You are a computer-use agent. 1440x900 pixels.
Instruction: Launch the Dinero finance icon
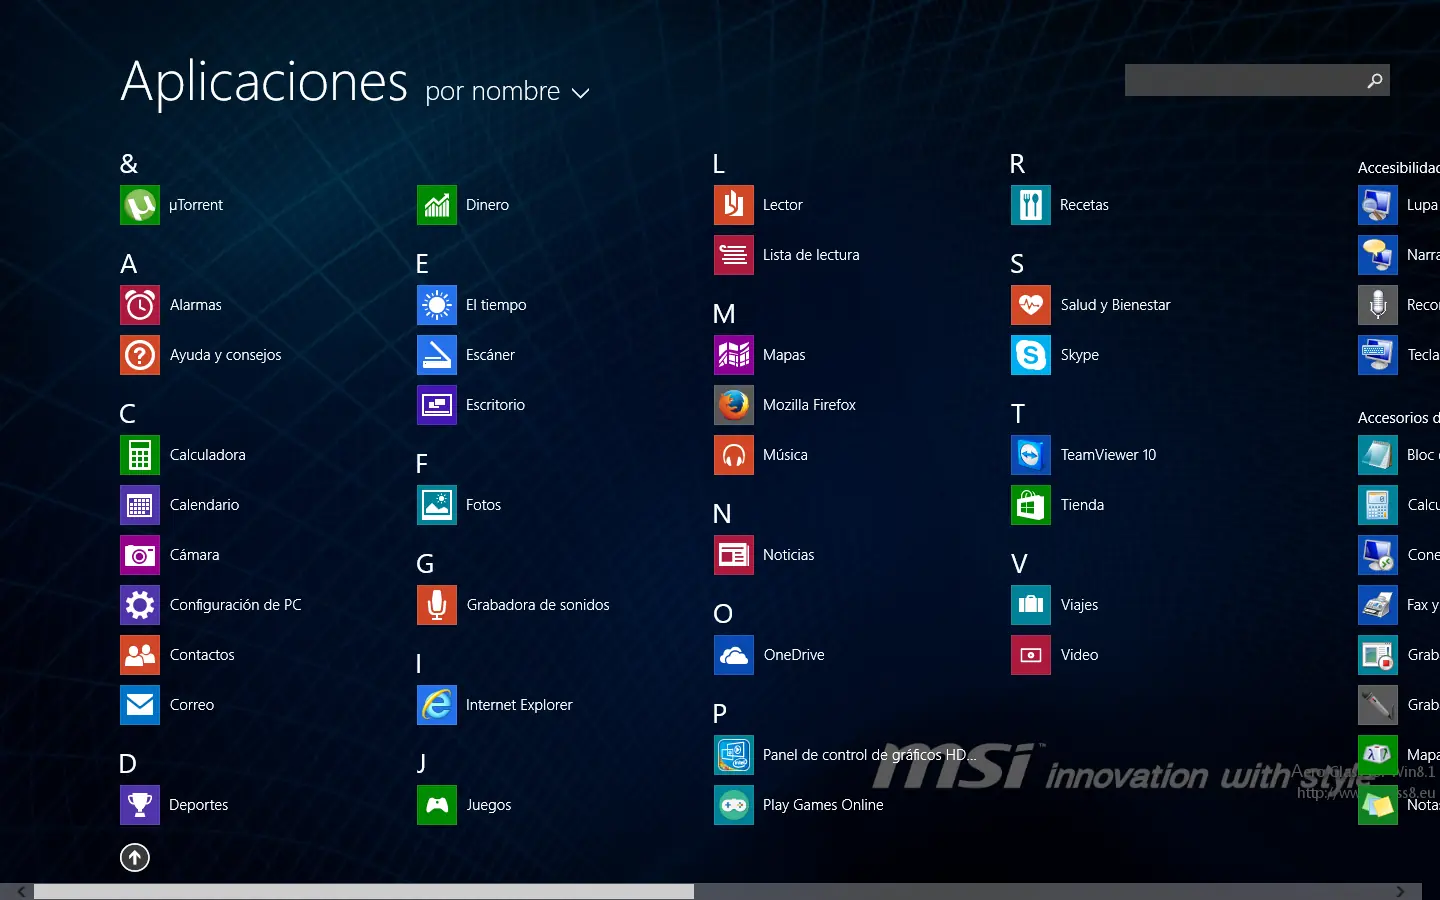point(437,205)
